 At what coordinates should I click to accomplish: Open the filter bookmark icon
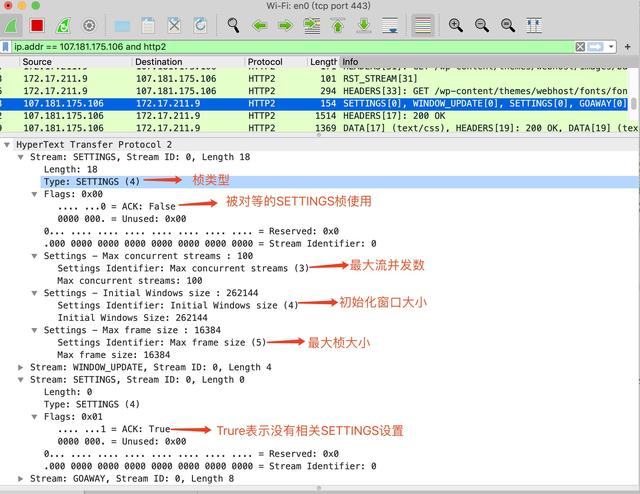pyautogui.click(x=5, y=47)
